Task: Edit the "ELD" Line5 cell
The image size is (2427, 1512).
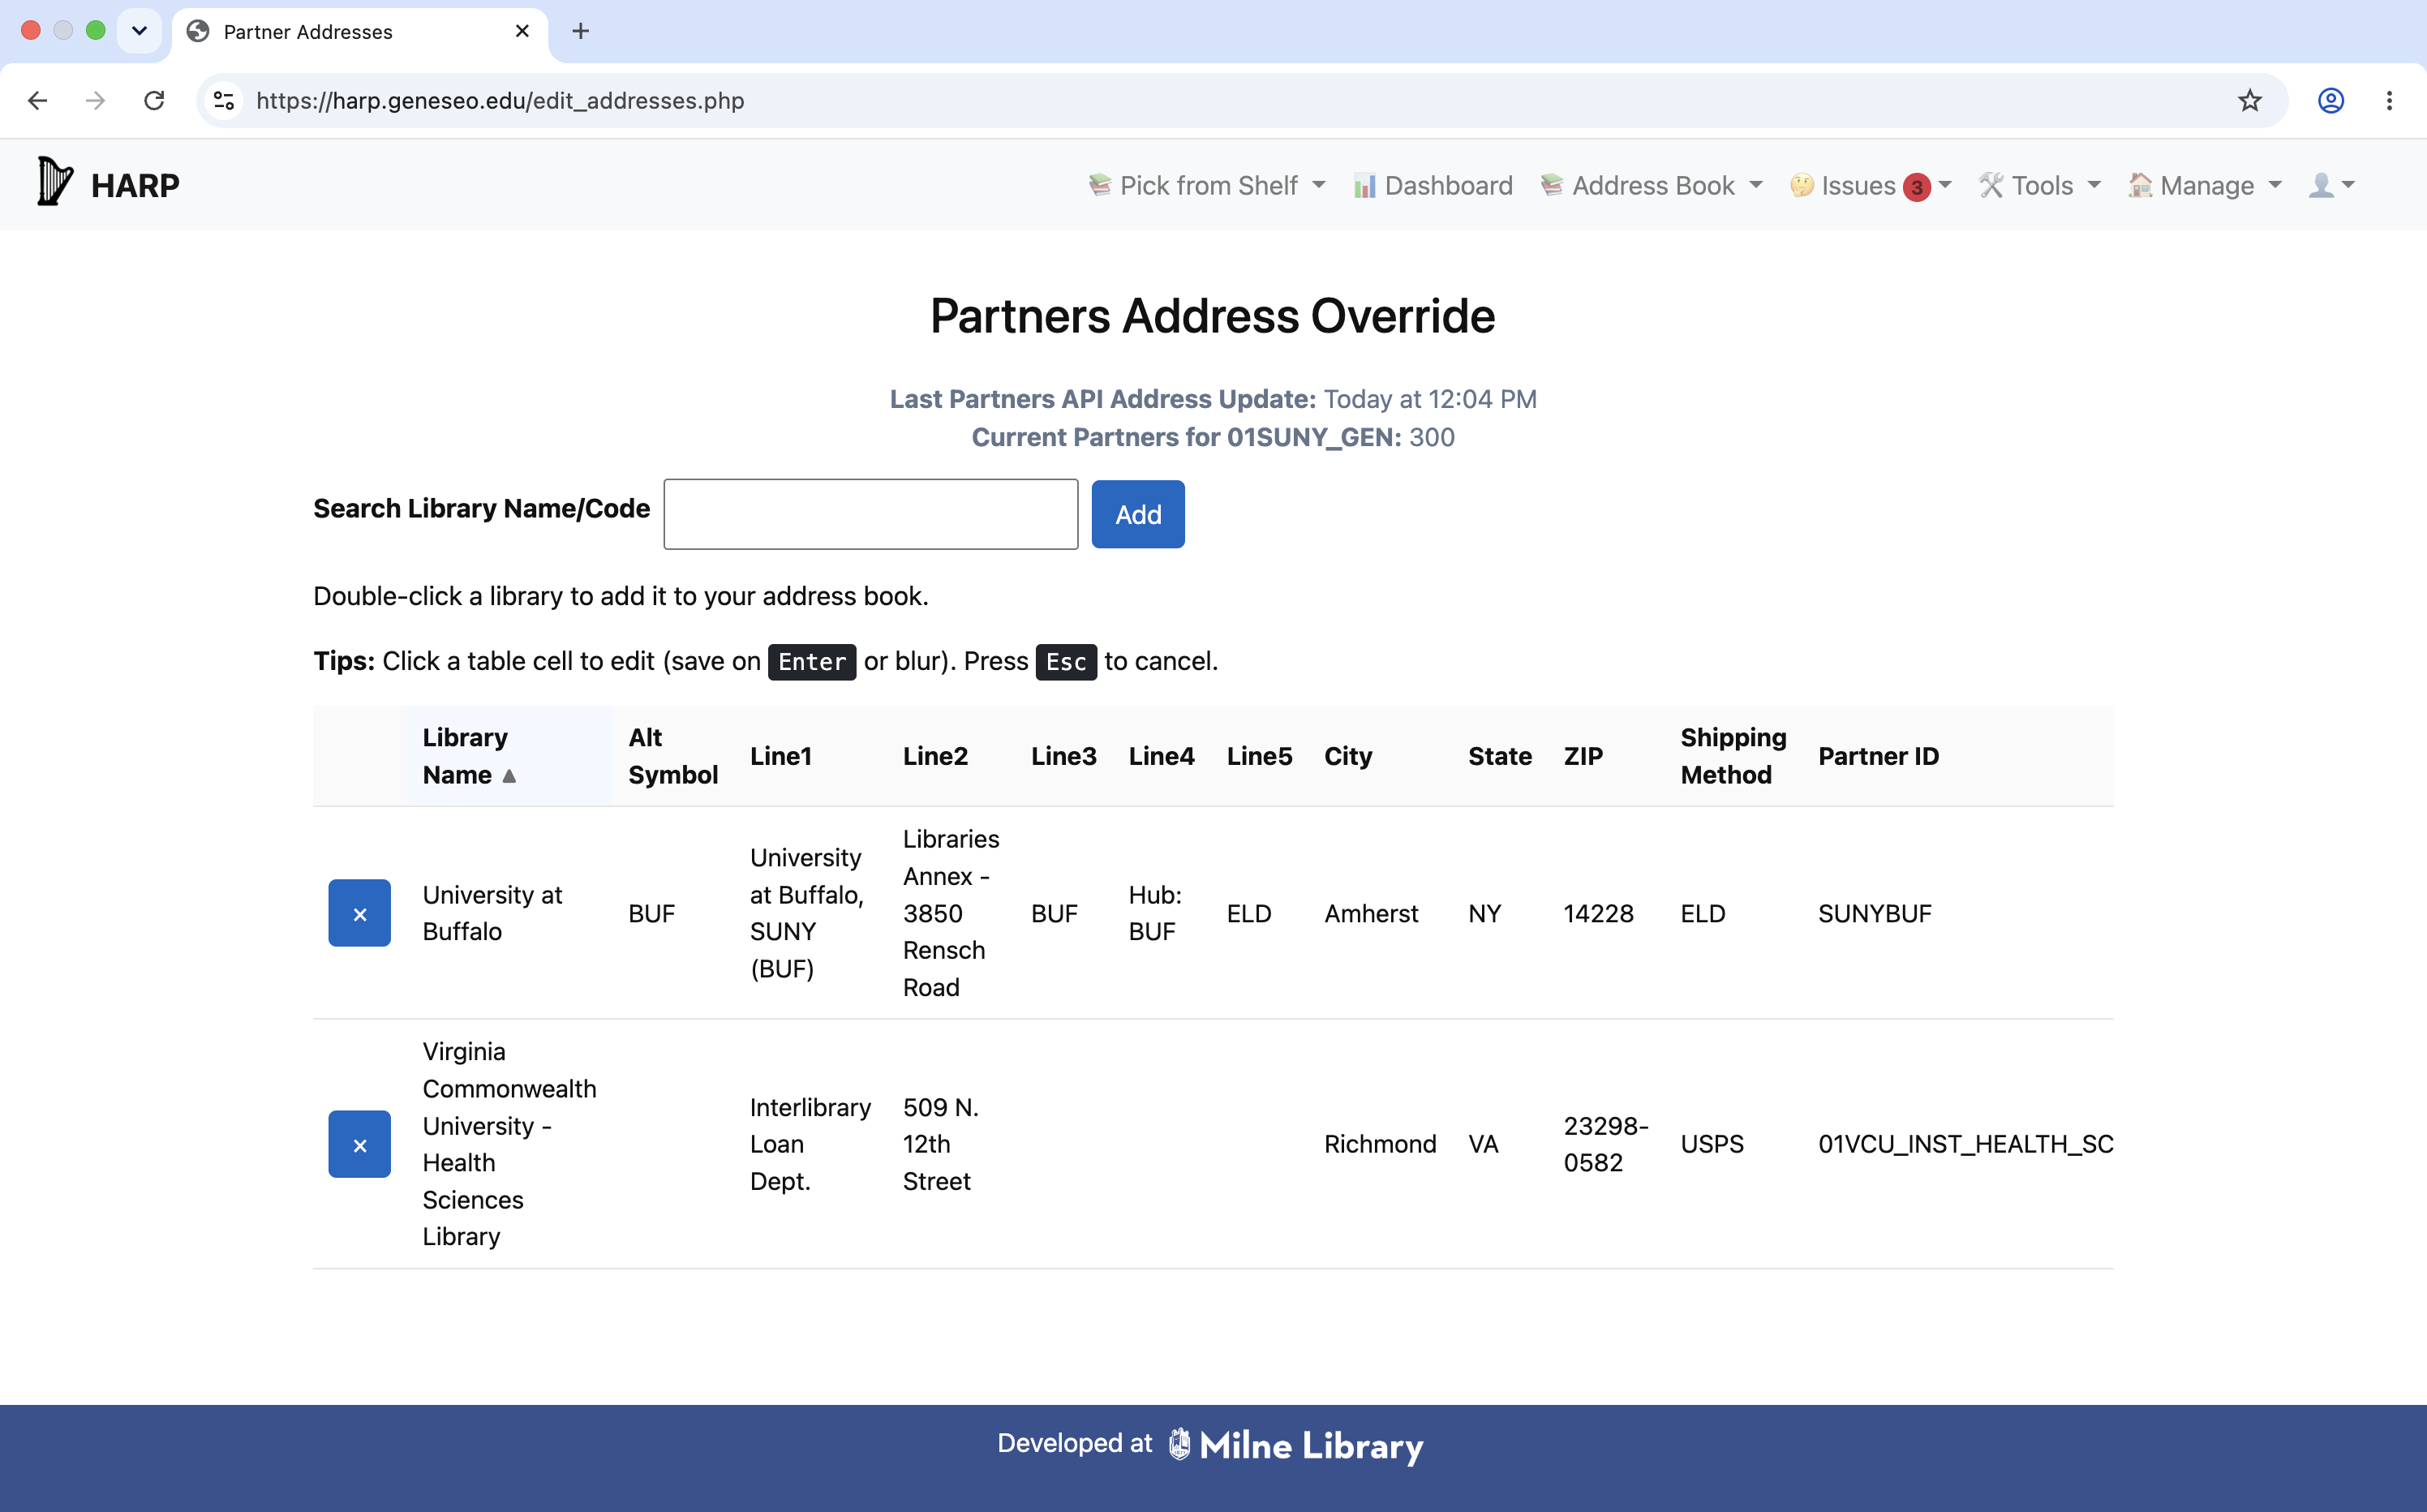Action: click(x=1259, y=913)
